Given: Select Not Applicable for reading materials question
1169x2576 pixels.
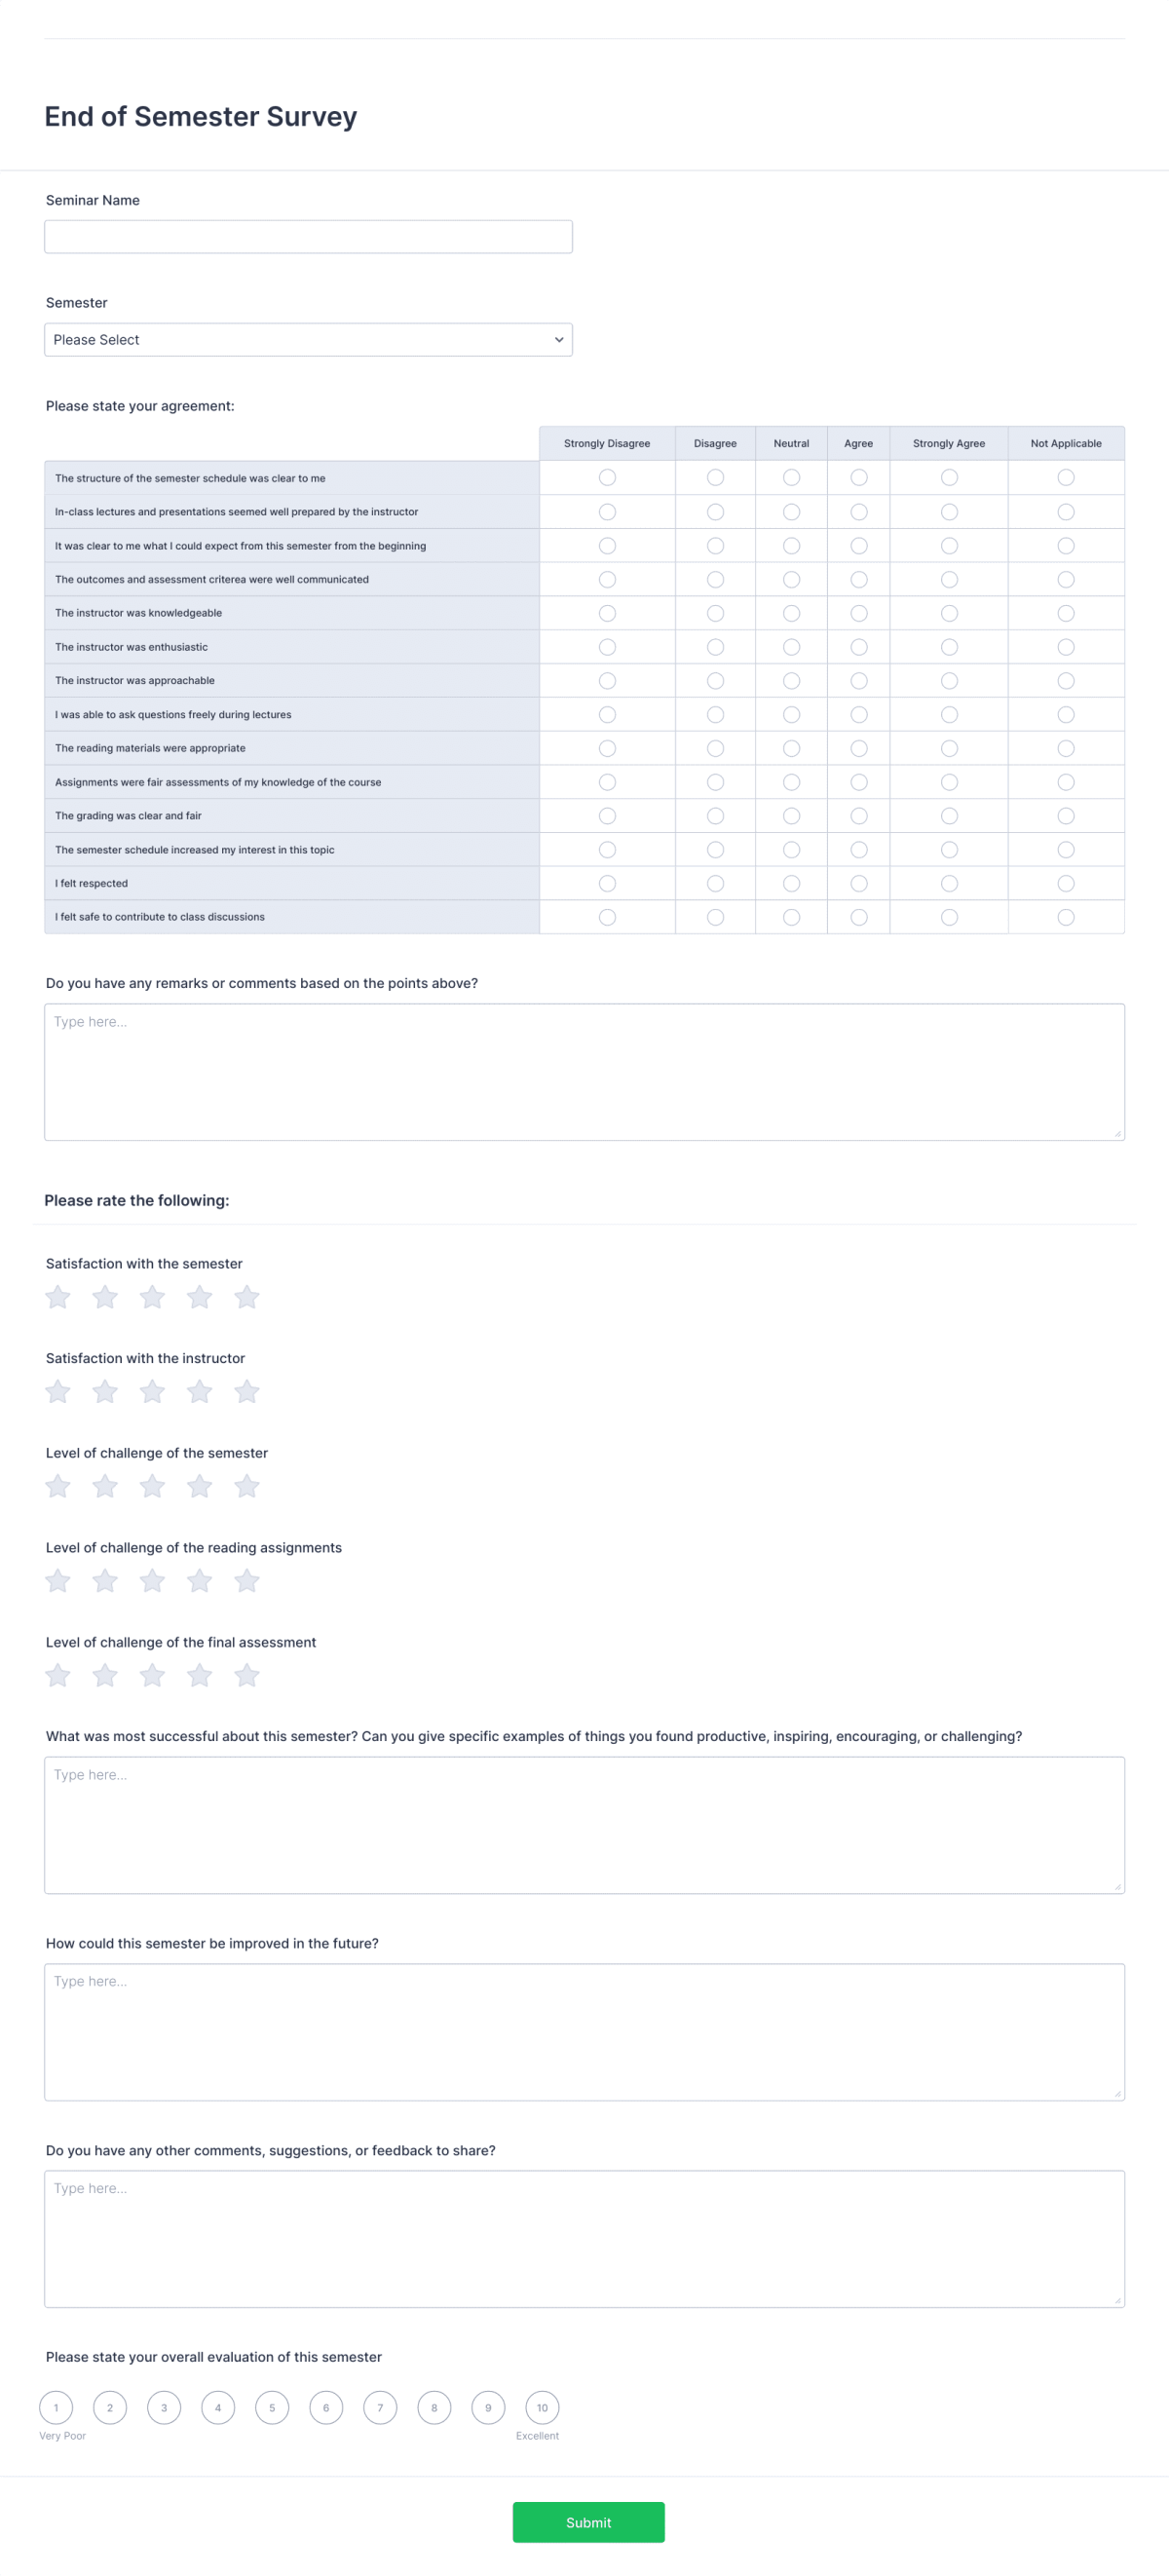Looking at the screenshot, I should (x=1065, y=747).
